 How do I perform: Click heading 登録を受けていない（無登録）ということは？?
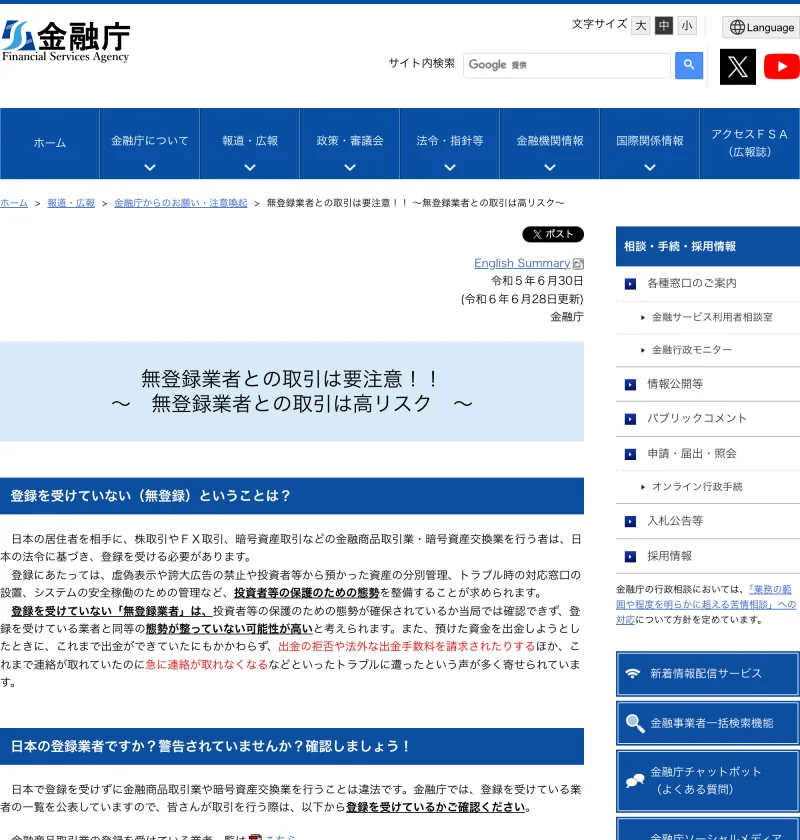click(x=292, y=496)
